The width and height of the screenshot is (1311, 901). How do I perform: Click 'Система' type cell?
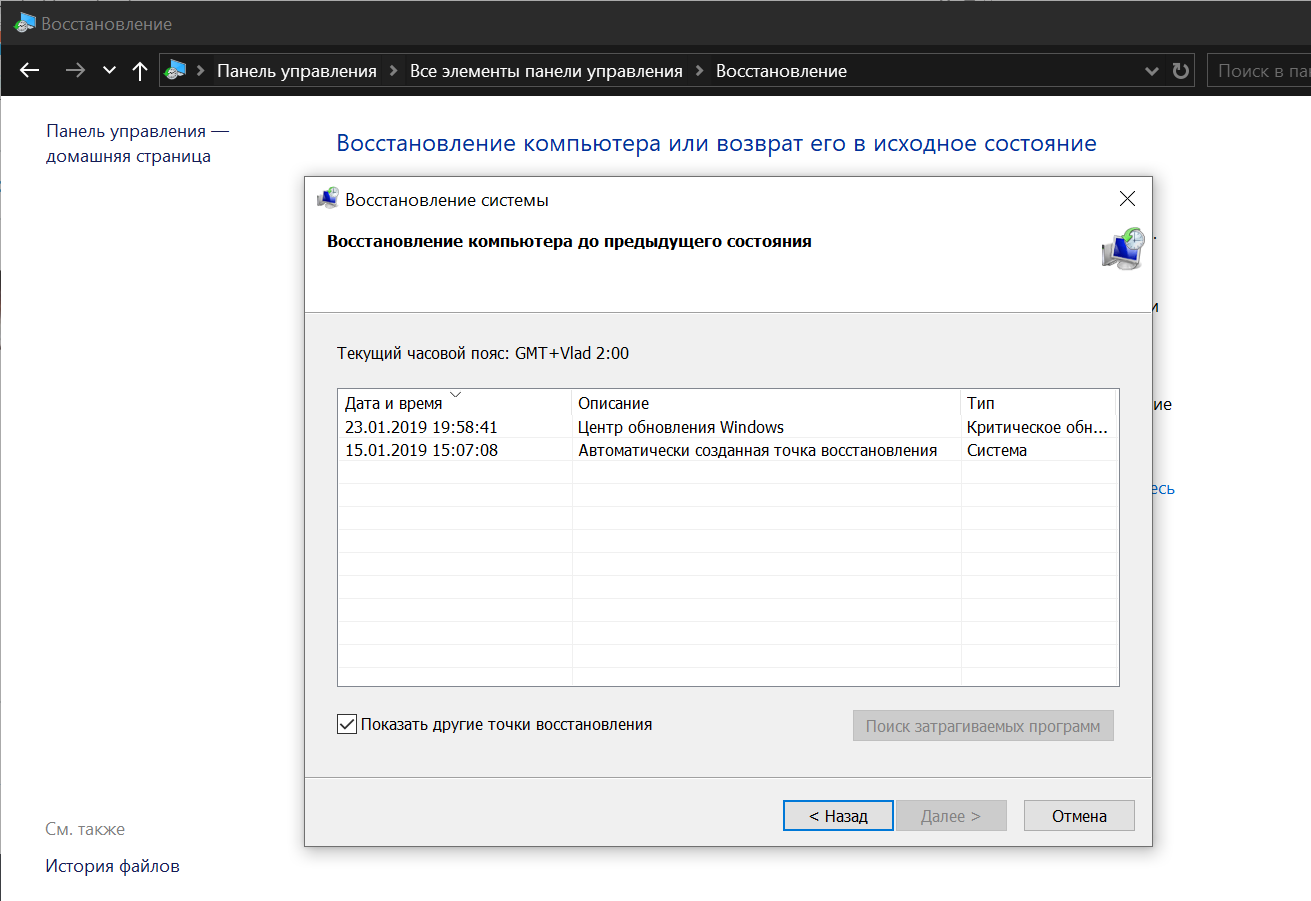point(997,450)
